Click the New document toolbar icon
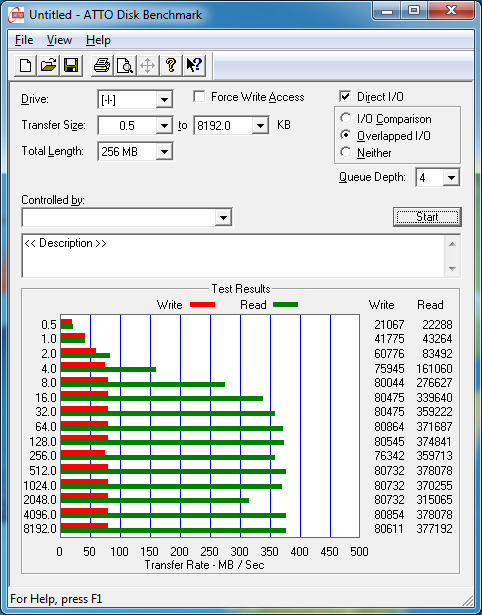The width and height of the screenshot is (482, 615). point(25,65)
